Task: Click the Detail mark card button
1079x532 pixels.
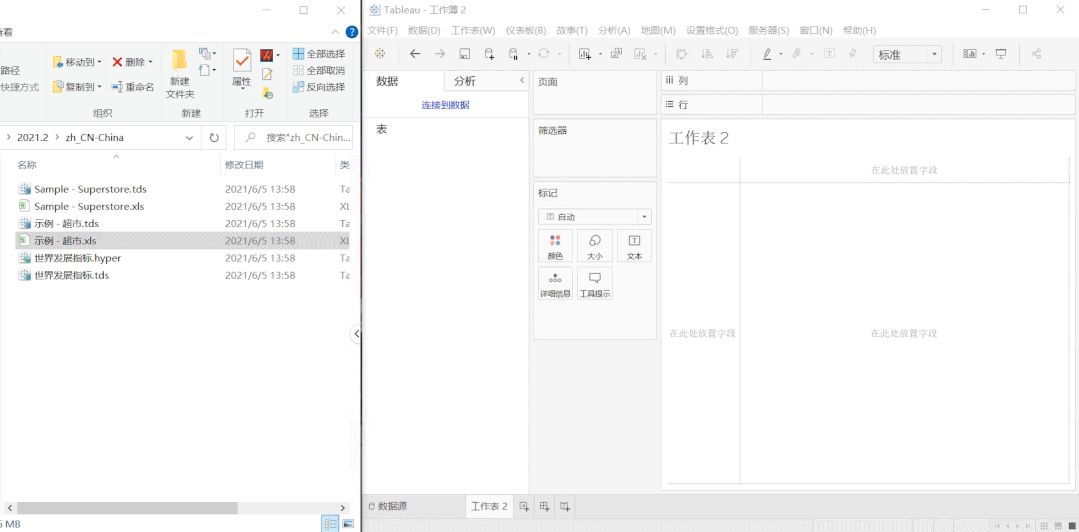Action: 555,284
